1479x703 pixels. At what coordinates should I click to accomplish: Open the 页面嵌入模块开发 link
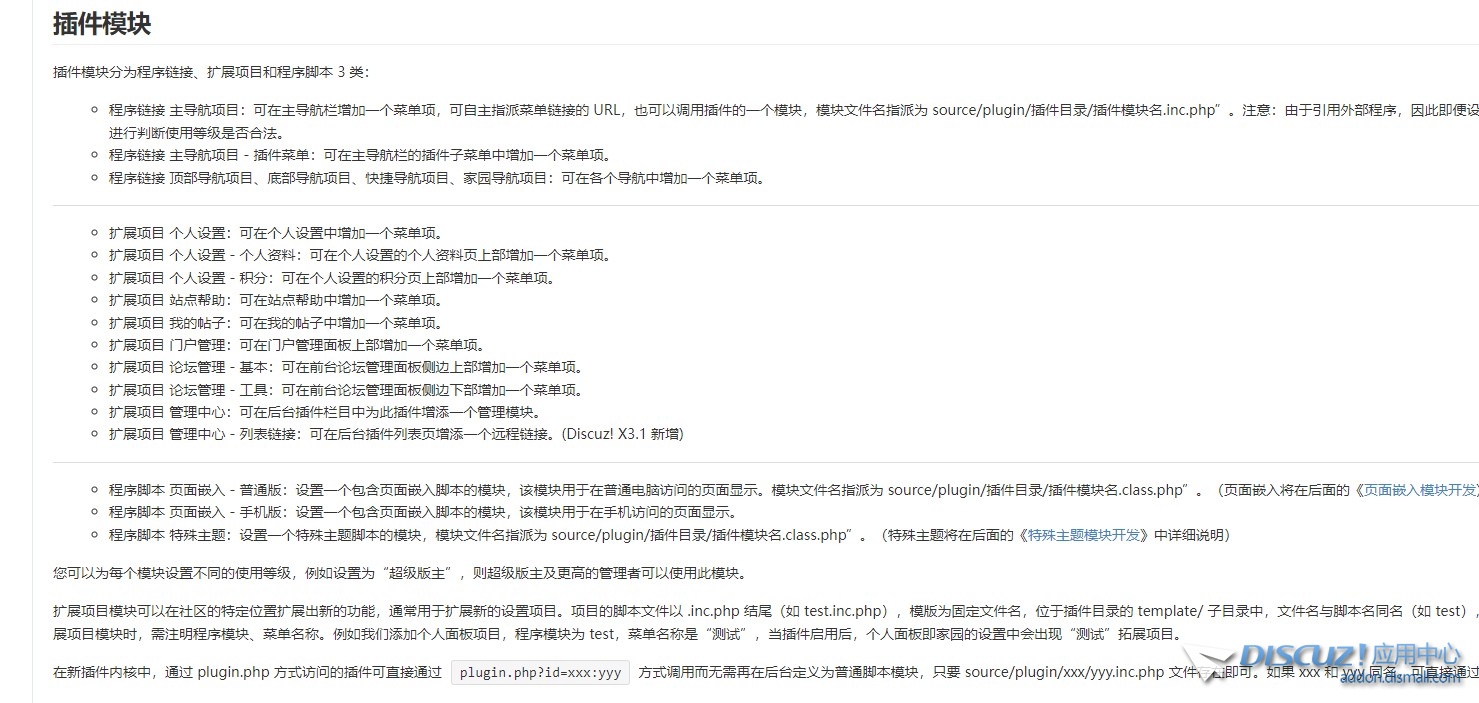[x=1420, y=490]
